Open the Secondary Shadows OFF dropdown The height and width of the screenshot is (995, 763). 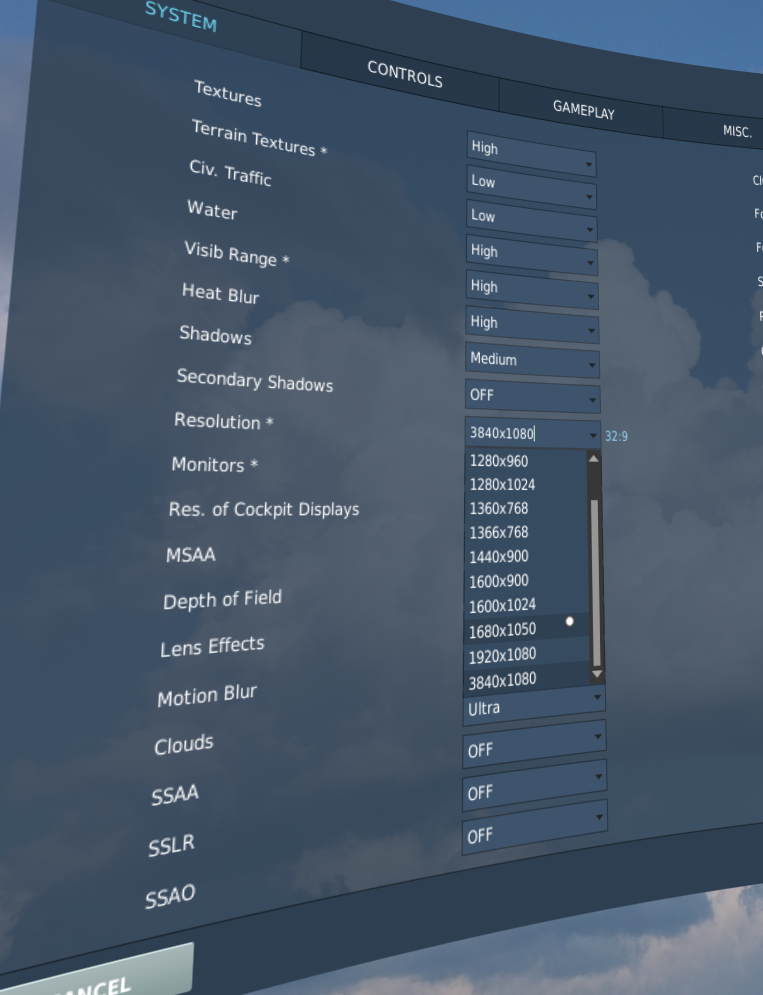(x=532, y=397)
